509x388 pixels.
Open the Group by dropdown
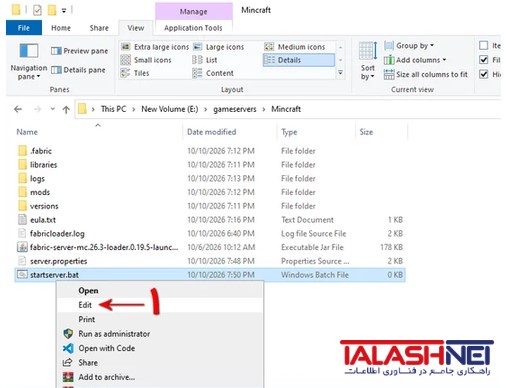(409, 45)
